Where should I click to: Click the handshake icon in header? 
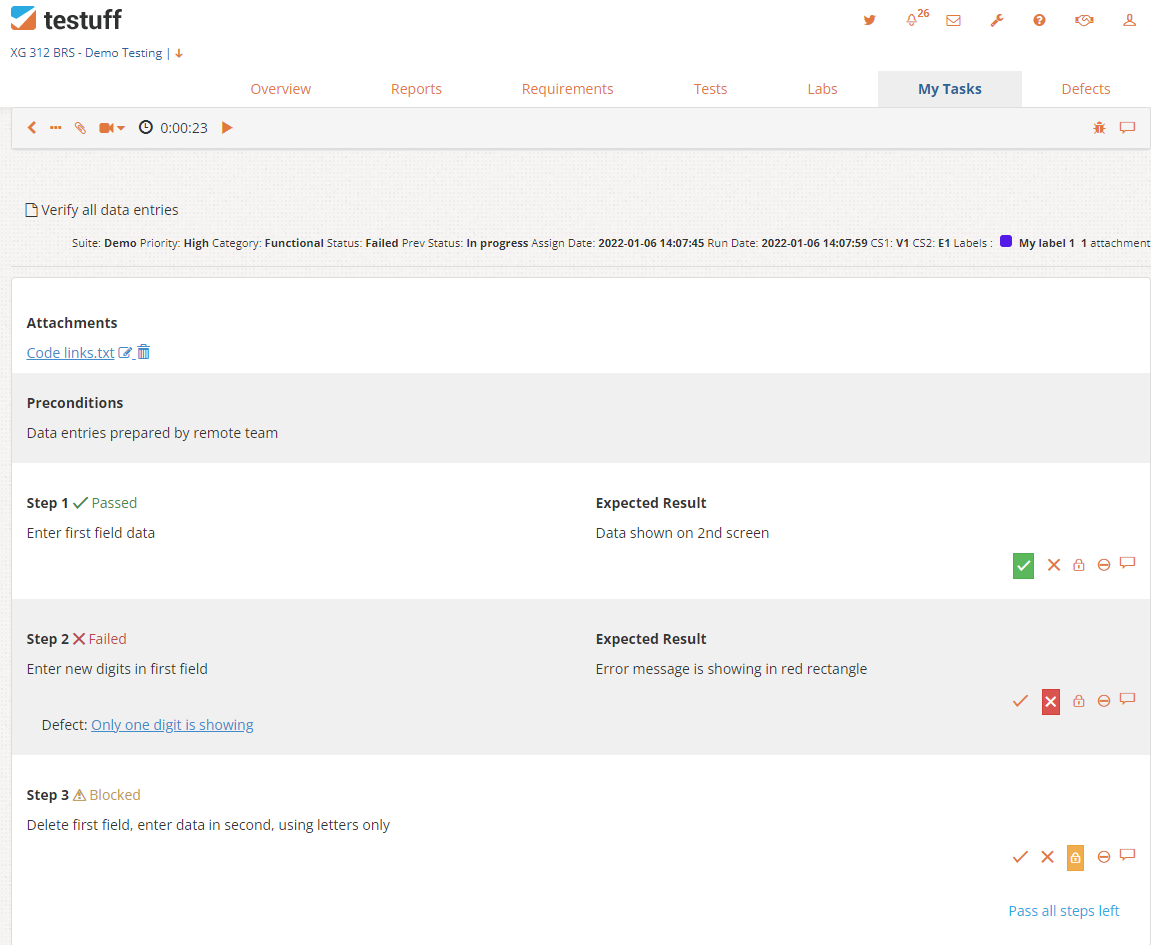[1084, 21]
